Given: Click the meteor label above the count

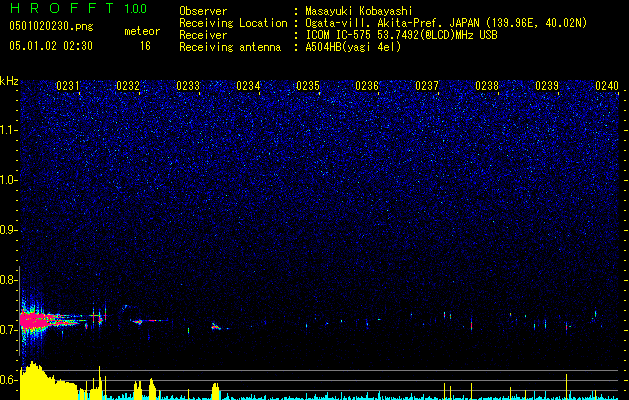Looking at the screenshot, I should 142,31.
